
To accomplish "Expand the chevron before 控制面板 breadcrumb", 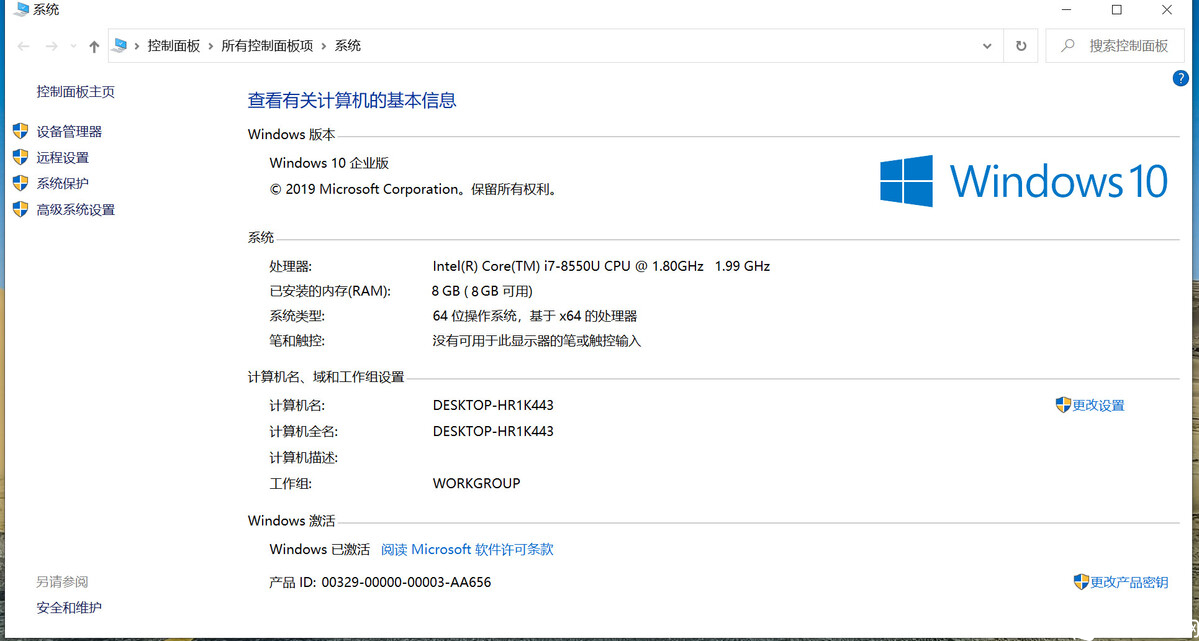I will point(137,46).
